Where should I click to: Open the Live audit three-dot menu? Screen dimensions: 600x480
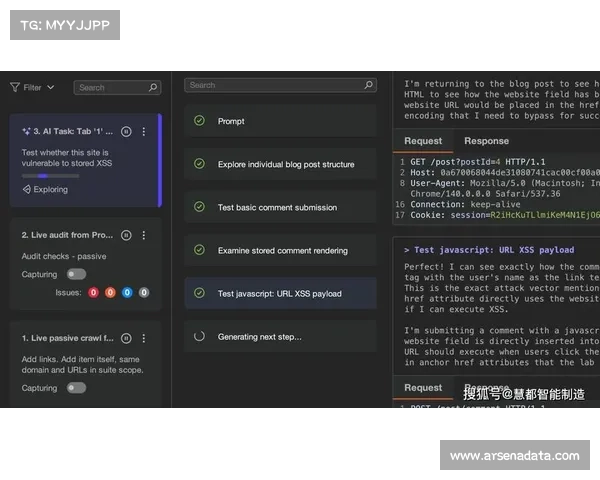144,235
